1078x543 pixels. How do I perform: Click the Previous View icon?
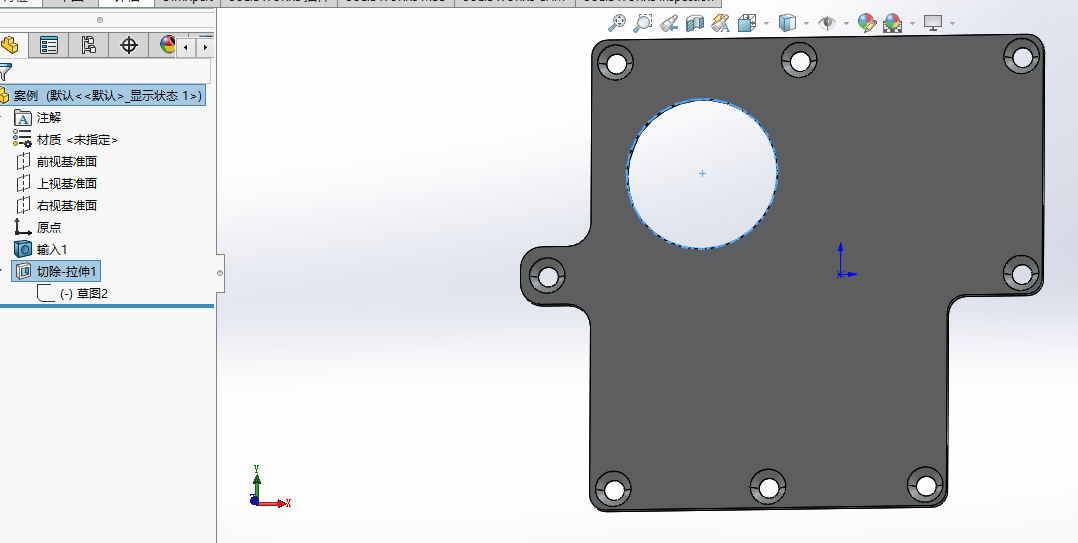tap(669, 23)
